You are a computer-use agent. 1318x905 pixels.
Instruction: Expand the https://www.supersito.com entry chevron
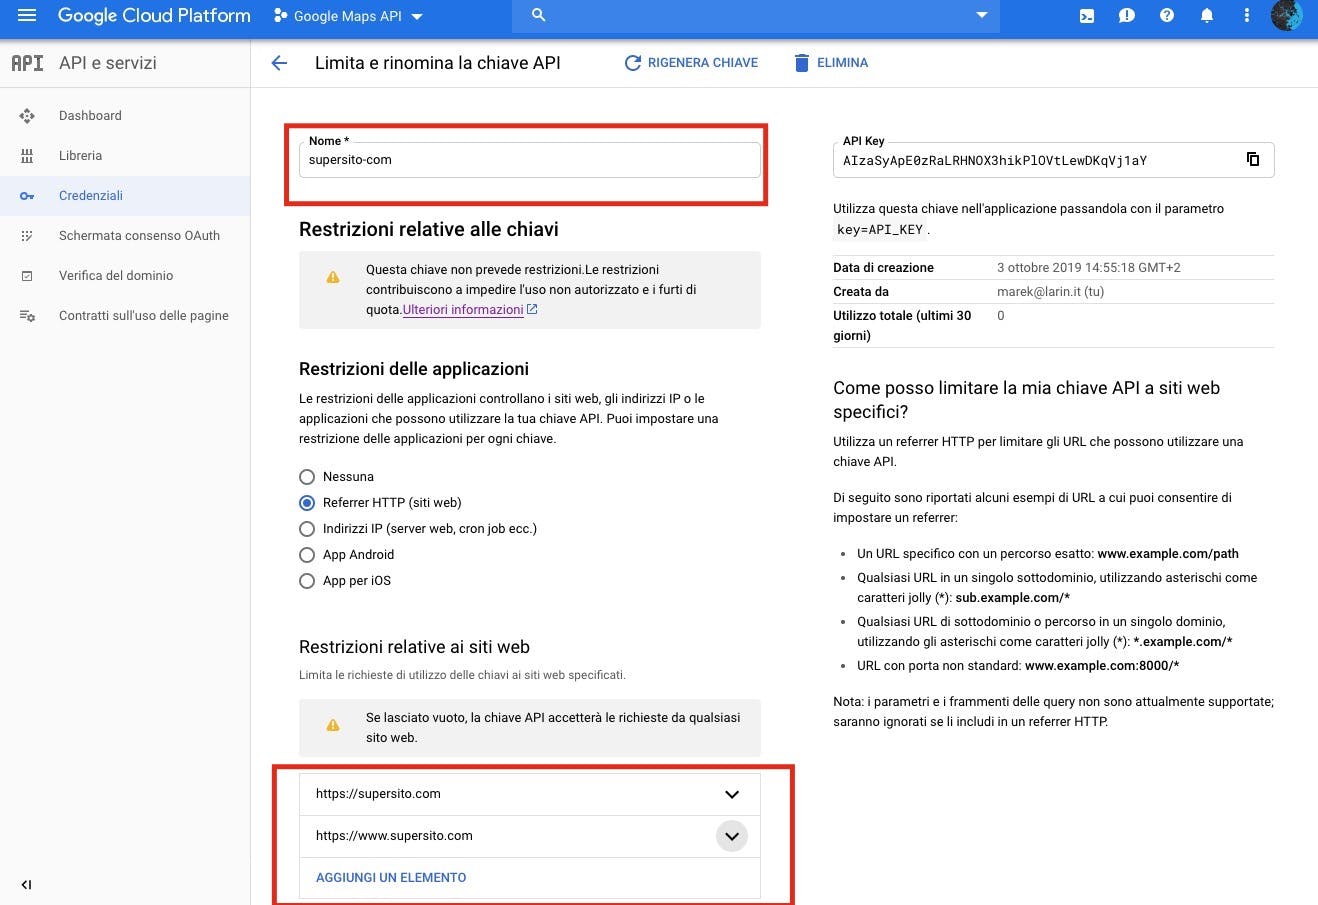tap(731, 835)
